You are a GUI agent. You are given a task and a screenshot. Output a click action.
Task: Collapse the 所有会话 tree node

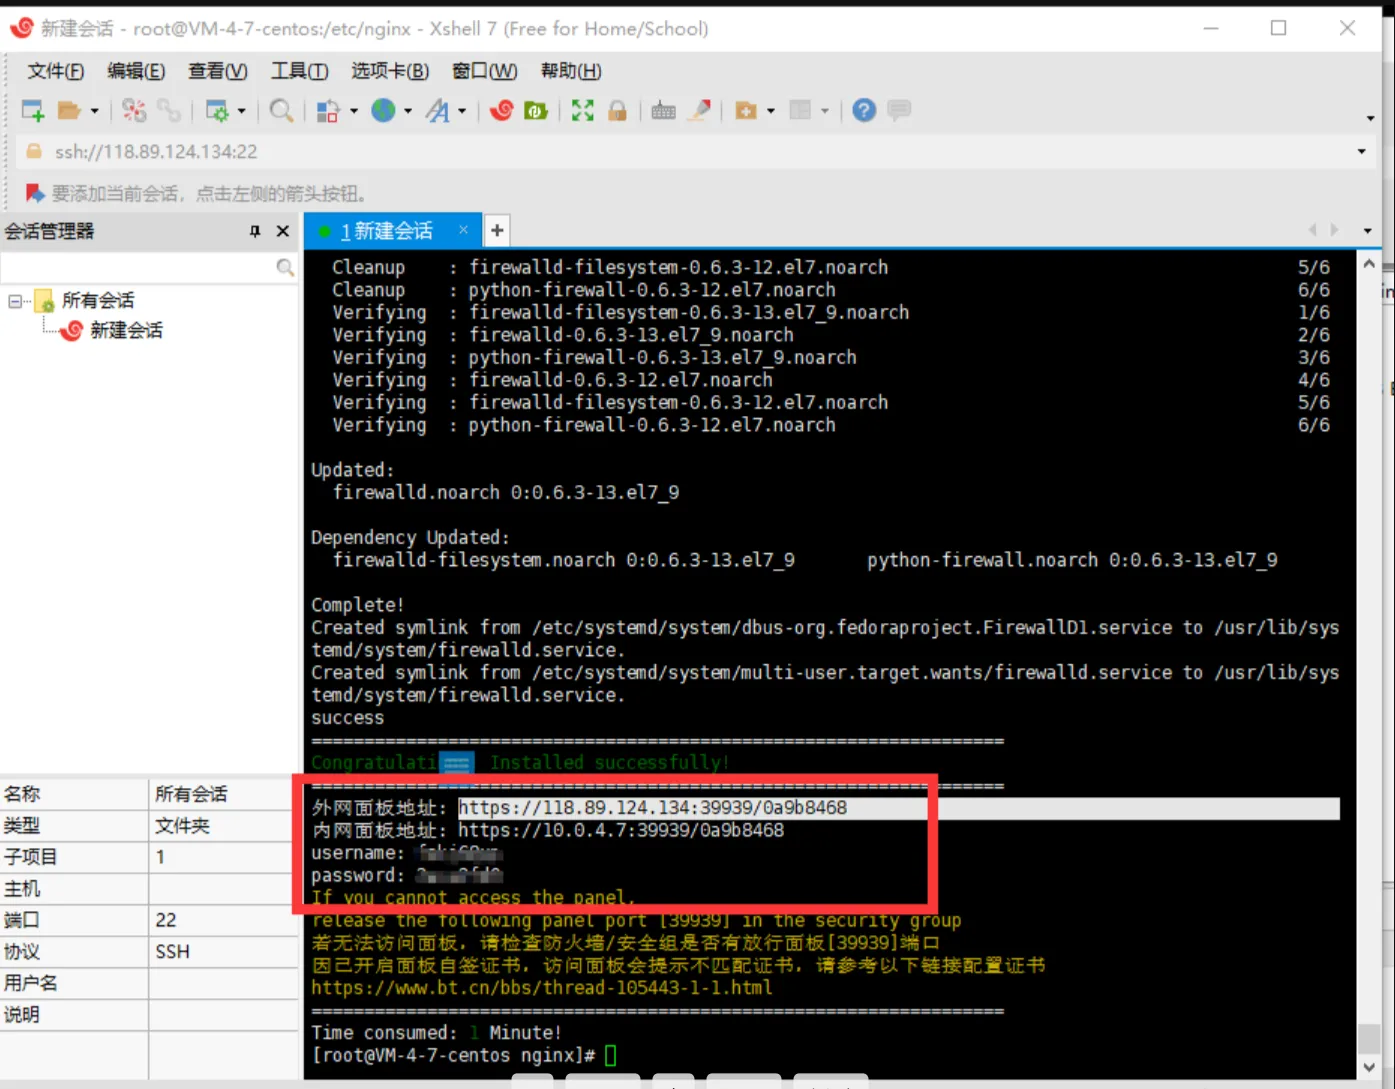(x=15, y=301)
